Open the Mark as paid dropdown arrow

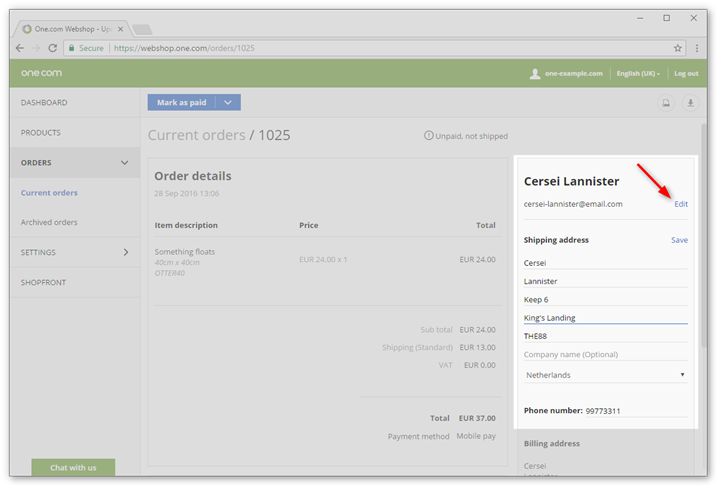coord(228,103)
